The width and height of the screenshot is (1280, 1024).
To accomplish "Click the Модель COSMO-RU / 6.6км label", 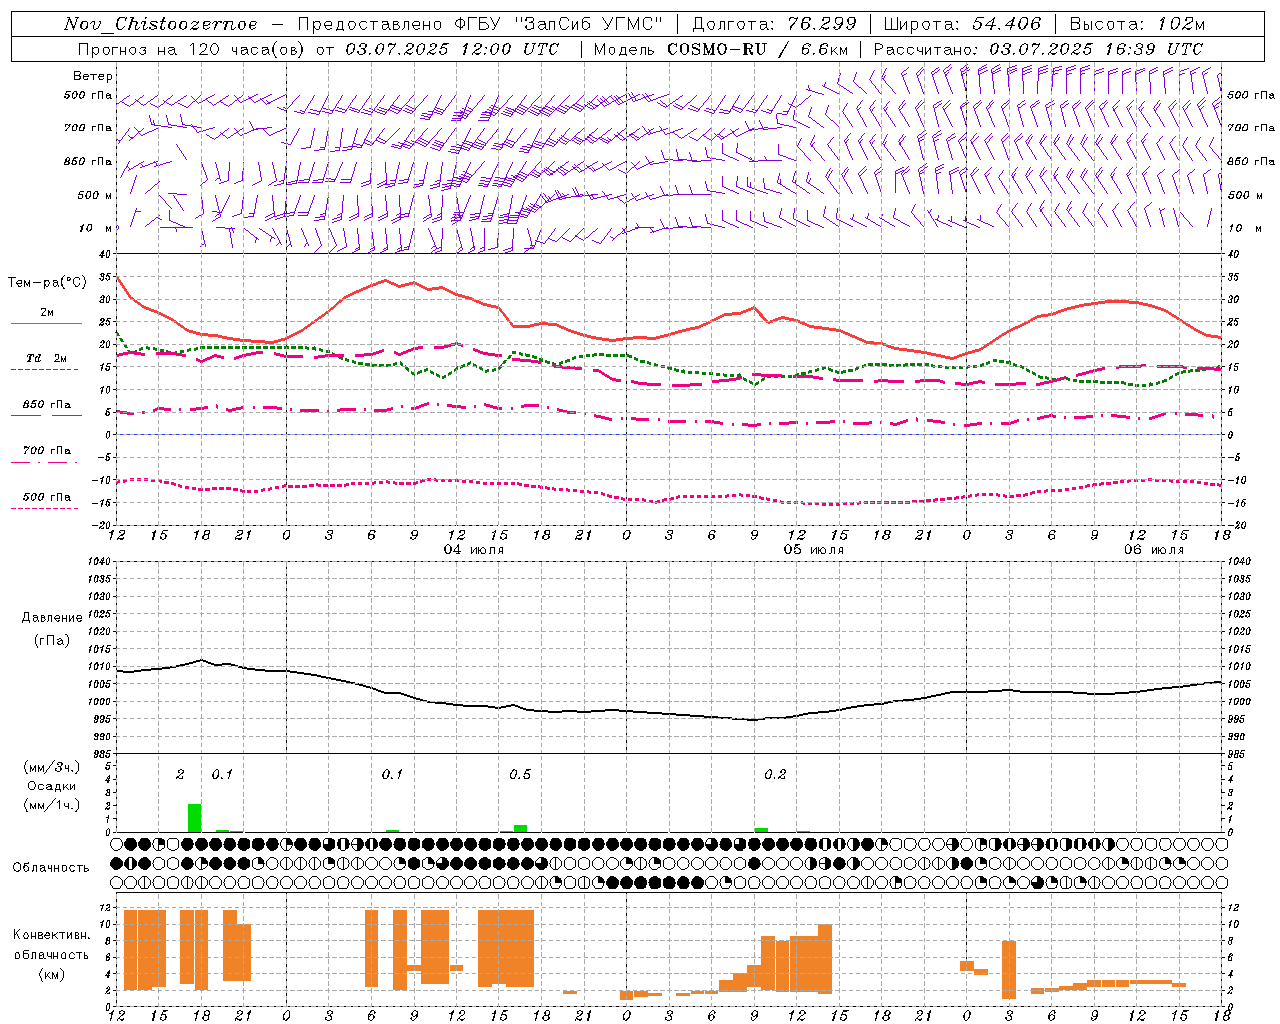I will coord(720,49).
